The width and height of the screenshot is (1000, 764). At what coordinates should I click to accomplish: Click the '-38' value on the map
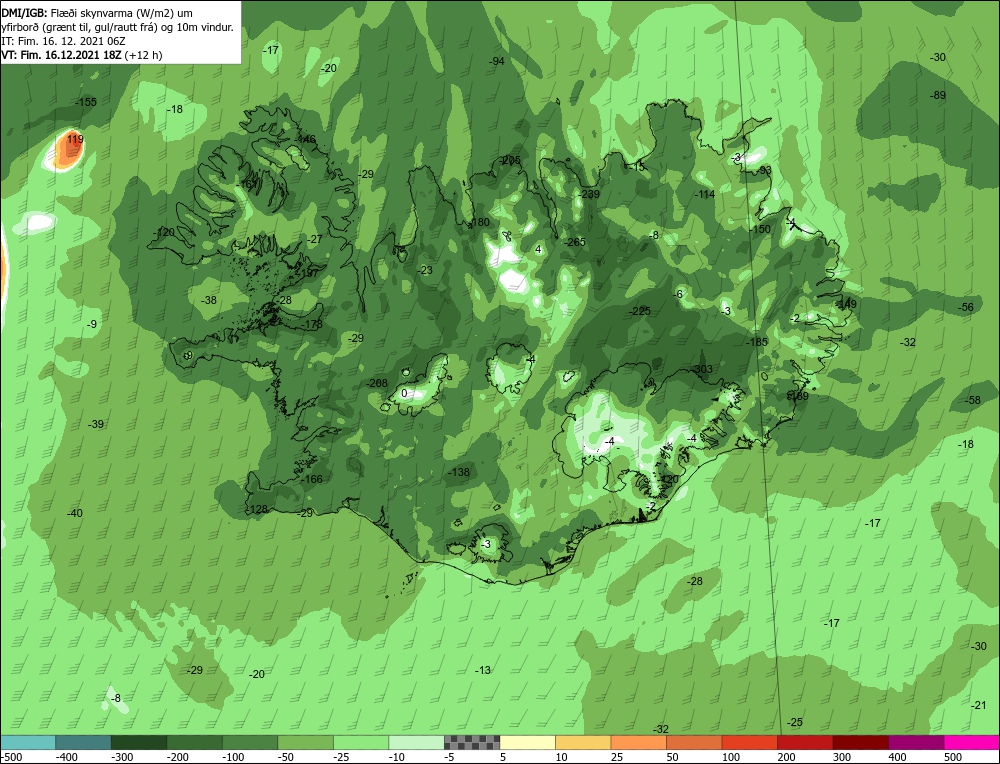click(x=209, y=300)
